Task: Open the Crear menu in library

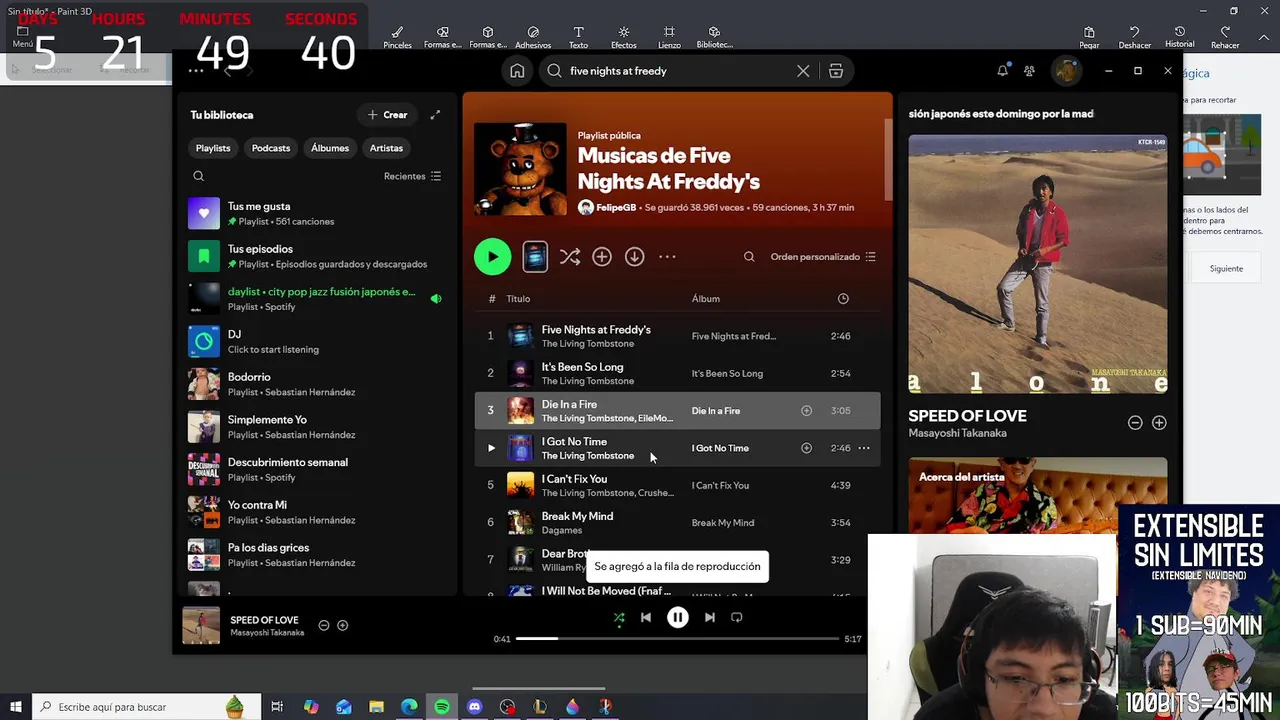Action: pyautogui.click(x=388, y=115)
